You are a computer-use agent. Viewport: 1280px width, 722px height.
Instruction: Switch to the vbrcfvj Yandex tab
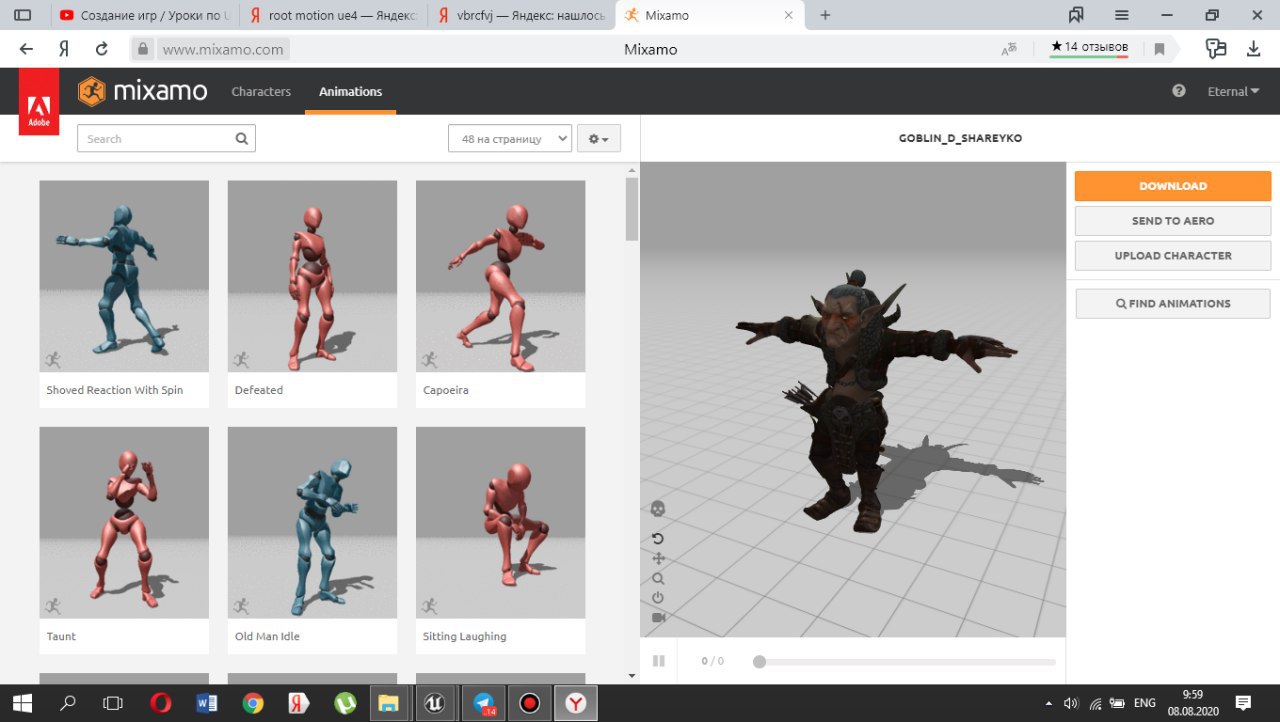522,15
